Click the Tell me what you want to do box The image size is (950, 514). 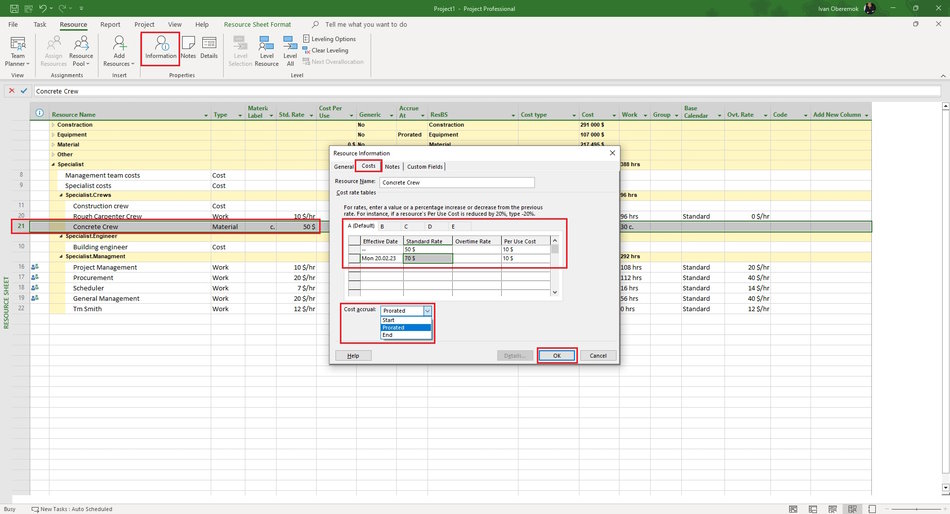point(366,24)
